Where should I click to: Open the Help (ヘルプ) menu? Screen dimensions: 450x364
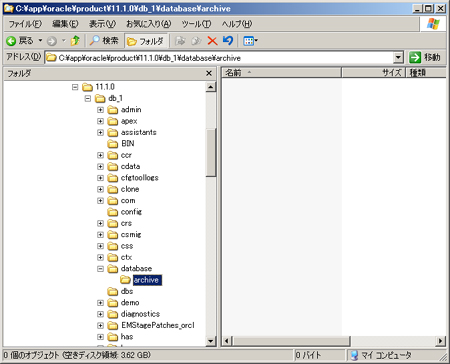click(237, 24)
